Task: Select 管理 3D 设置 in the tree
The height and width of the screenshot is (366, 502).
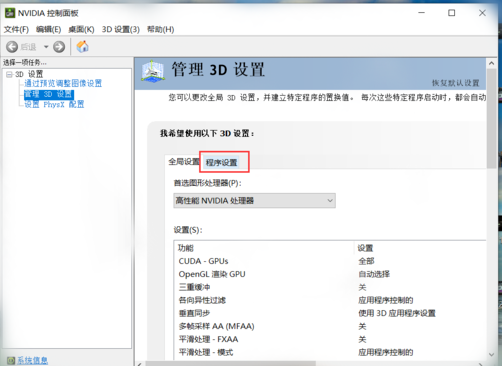Action: click(49, 94)
